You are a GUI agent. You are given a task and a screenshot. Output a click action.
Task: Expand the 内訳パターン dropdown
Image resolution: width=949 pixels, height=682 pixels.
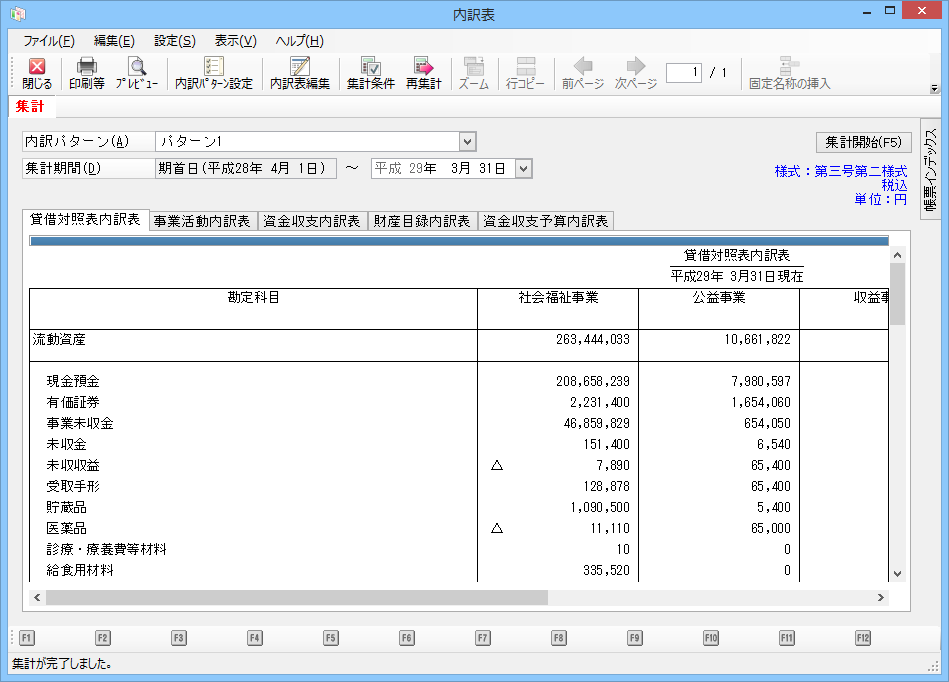point(467,142)
